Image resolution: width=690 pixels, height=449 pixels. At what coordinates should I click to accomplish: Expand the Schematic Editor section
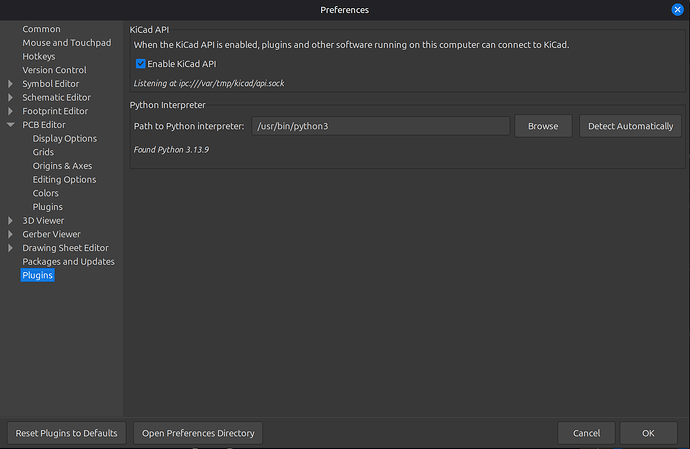tap(11, 98)
